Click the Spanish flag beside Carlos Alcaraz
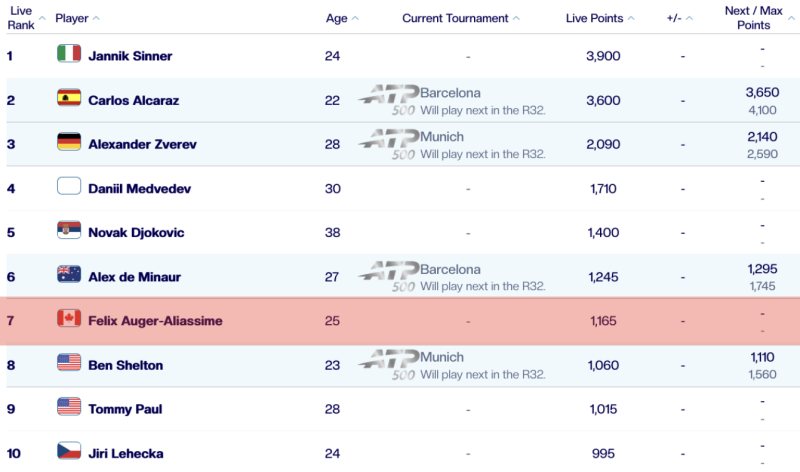This screenshot has width=800, height=472. 69,98
